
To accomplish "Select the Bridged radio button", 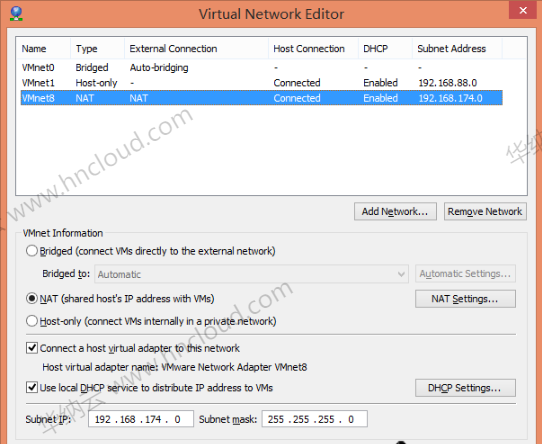I will pos(32,251).
